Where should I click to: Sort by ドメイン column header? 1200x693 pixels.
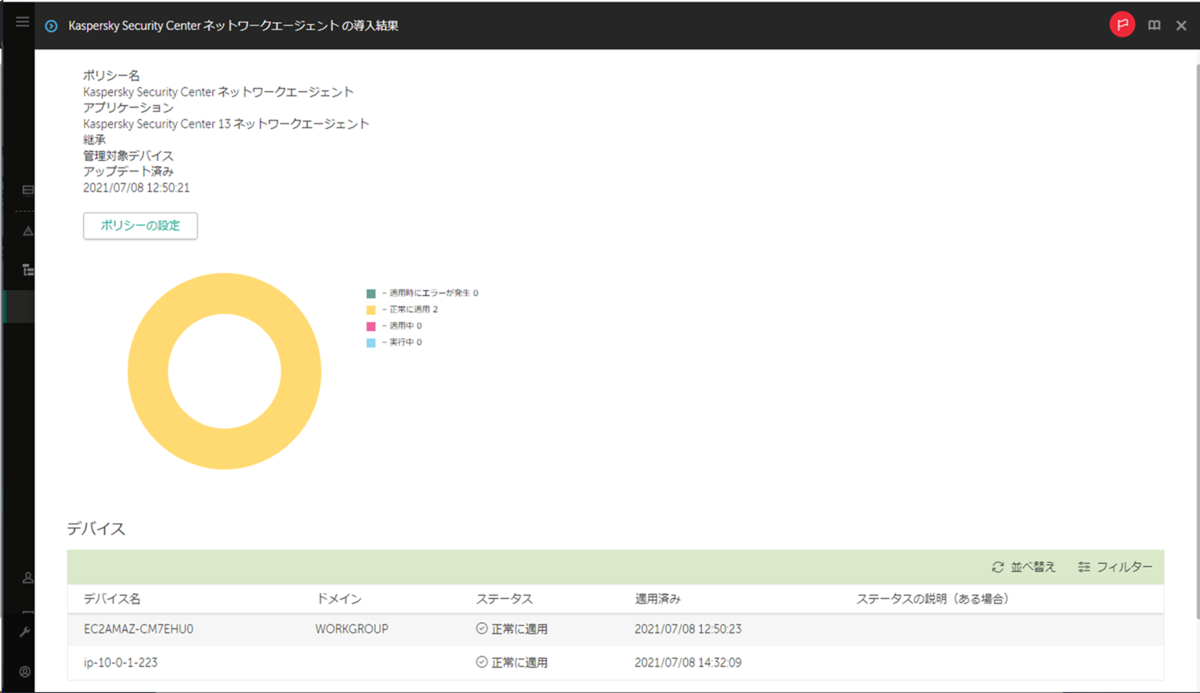[x=338, y=599]
